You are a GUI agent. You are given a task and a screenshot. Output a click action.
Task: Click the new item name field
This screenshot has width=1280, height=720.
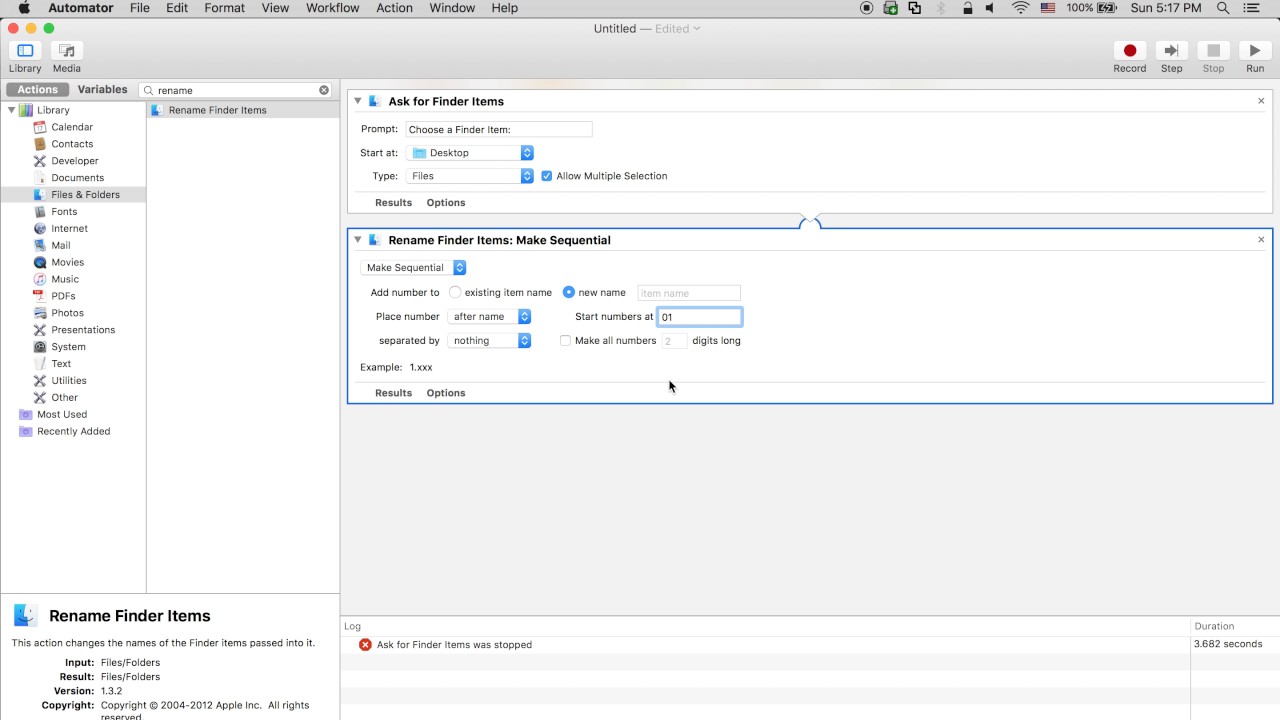tap(689, 293)
